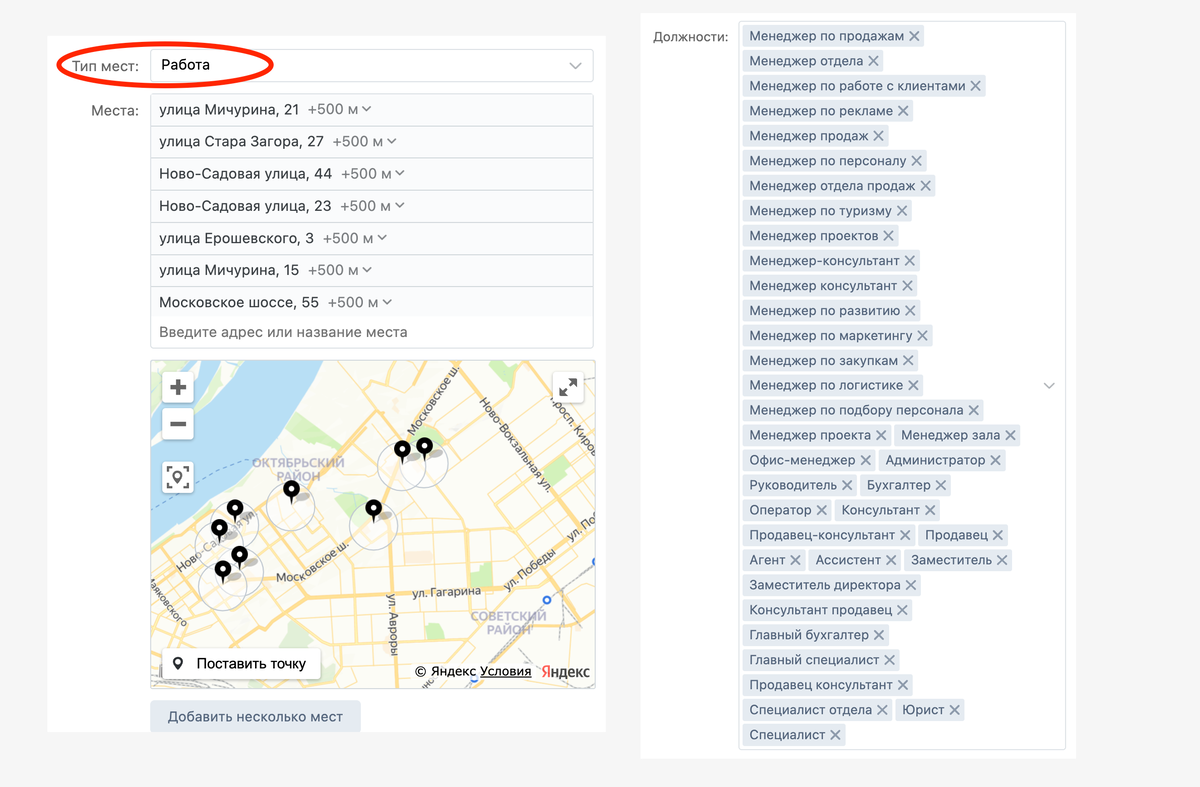1200x787 pixels.
Task: Open radius dropdown for улица Ерошевского, 3
Action: pos(355,238)
